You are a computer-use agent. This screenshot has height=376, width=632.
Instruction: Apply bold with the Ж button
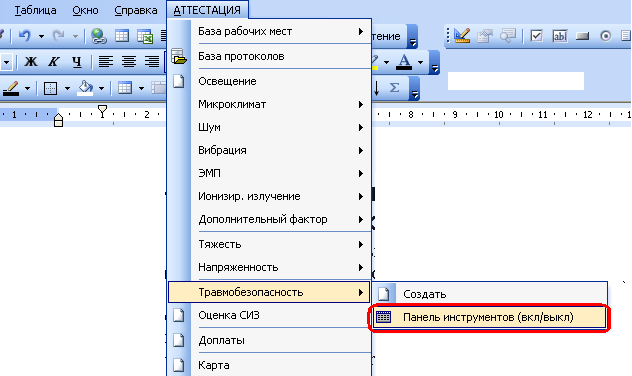pos(31,62)
